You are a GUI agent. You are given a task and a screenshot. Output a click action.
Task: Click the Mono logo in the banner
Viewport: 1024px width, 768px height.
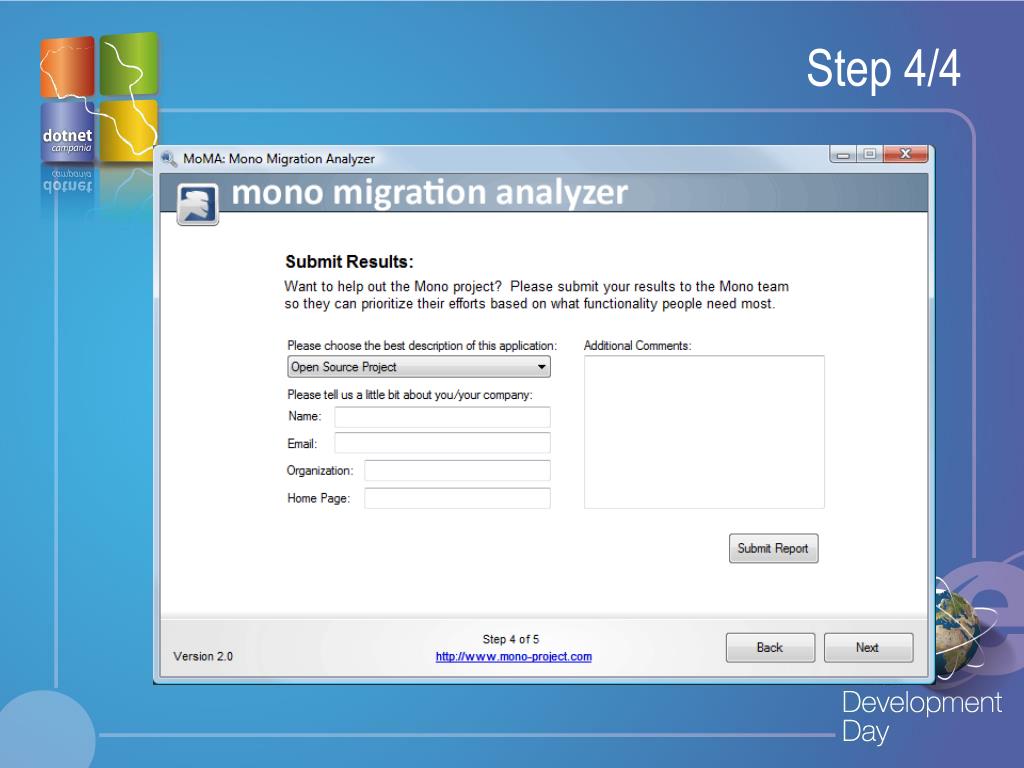pos(198,204)
